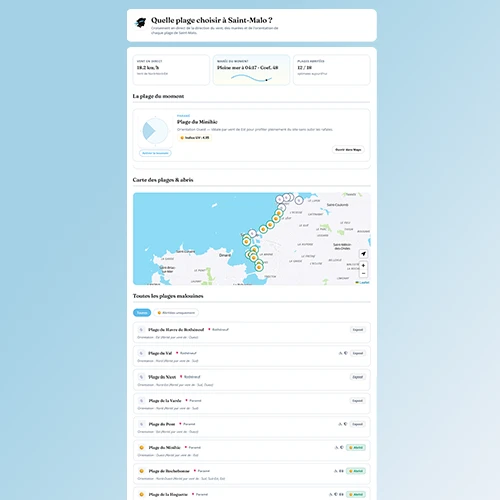The height and width of the screenshot is (500, 500).
Task: Click the site logo beside the page title
Action: [140, 23]
